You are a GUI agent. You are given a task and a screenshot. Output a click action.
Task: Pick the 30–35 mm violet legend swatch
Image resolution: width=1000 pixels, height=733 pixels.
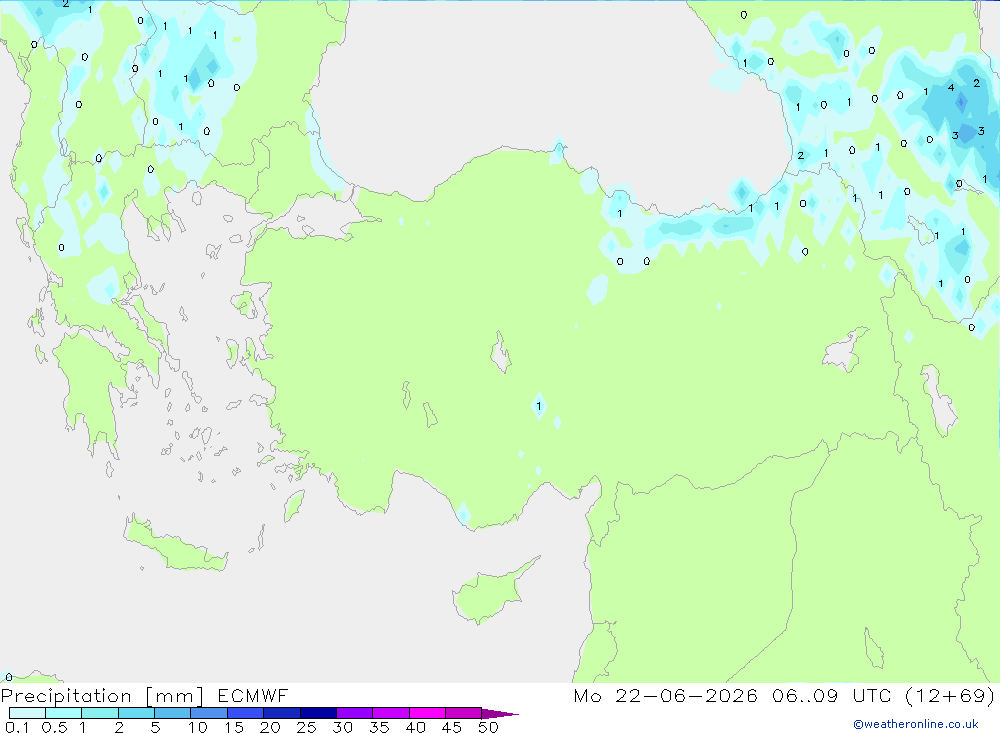click(x=355, y=713)
